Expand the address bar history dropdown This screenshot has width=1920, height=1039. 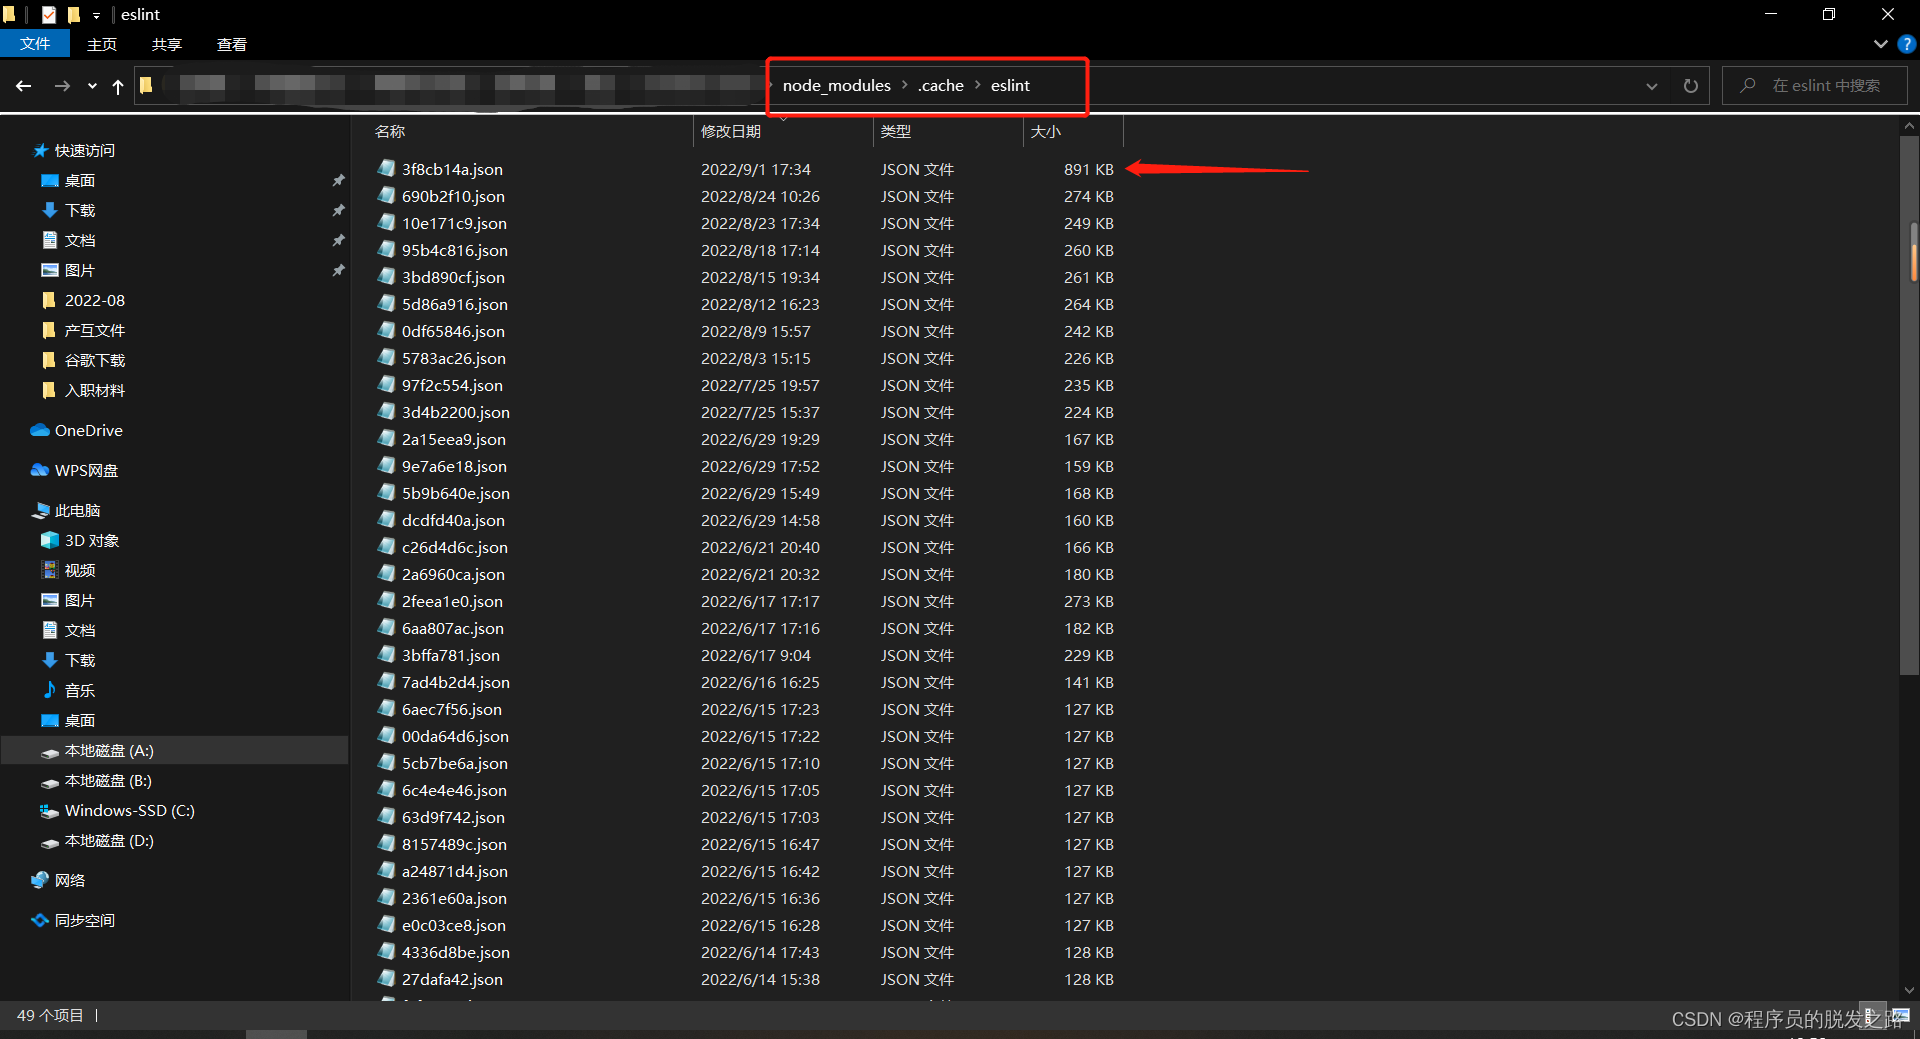(1652, 86)
